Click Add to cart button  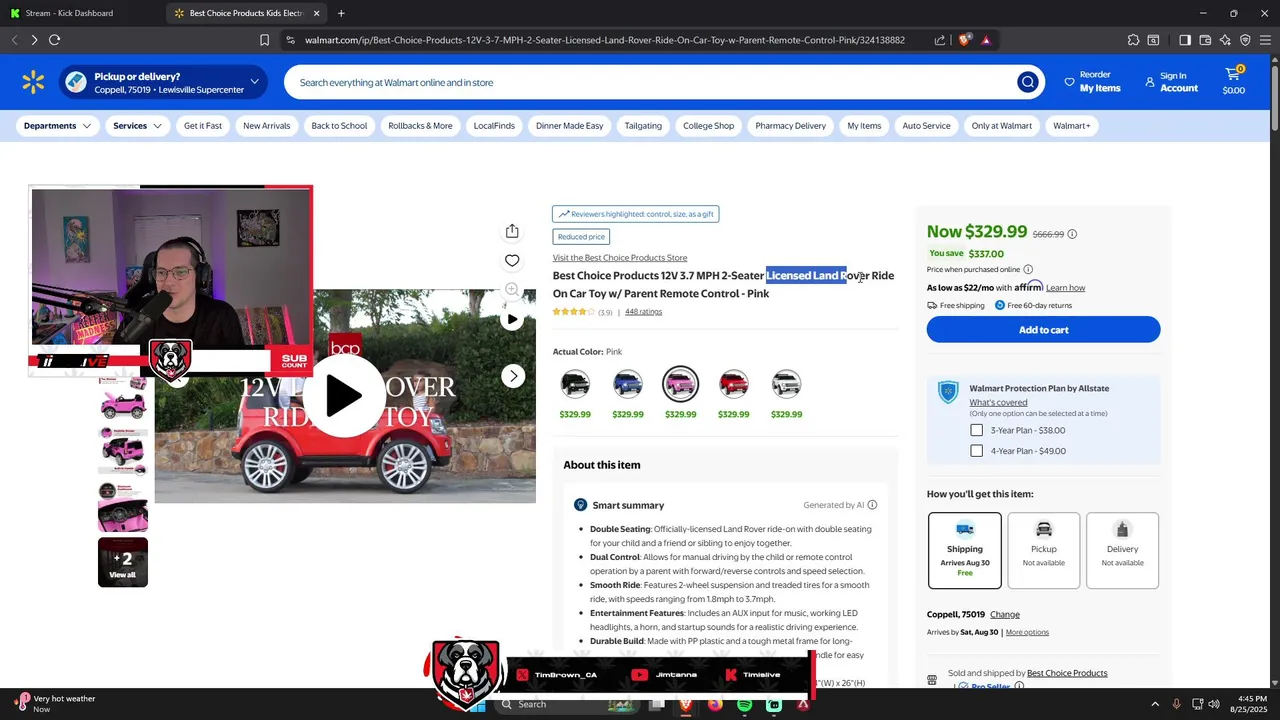[1043, 330]
